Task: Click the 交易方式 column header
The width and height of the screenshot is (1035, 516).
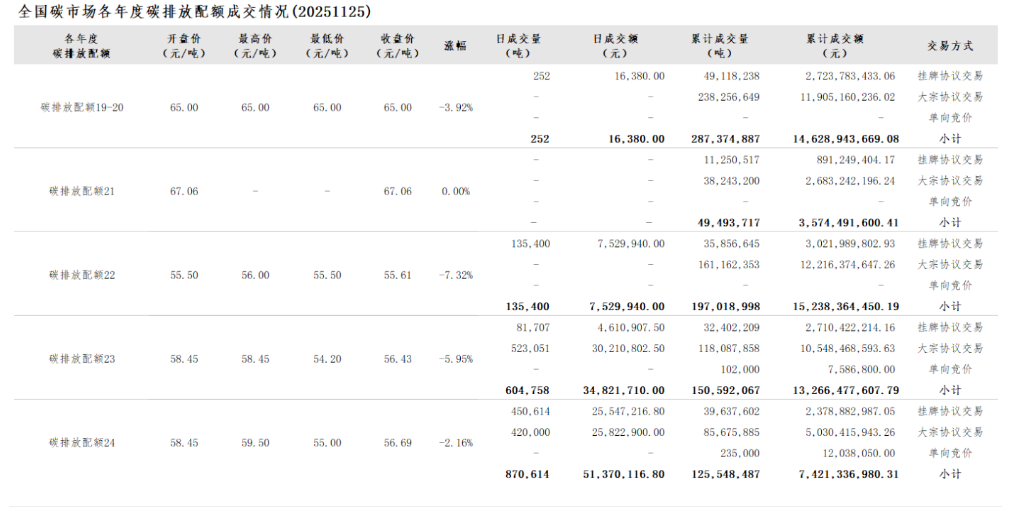Action: pos(949,46)
